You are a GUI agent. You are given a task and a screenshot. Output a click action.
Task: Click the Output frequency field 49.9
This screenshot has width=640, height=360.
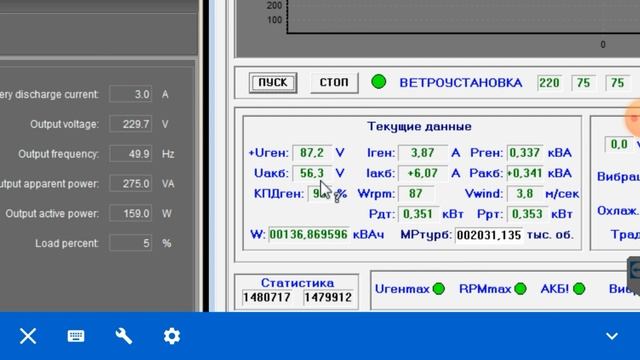point(131,154)
